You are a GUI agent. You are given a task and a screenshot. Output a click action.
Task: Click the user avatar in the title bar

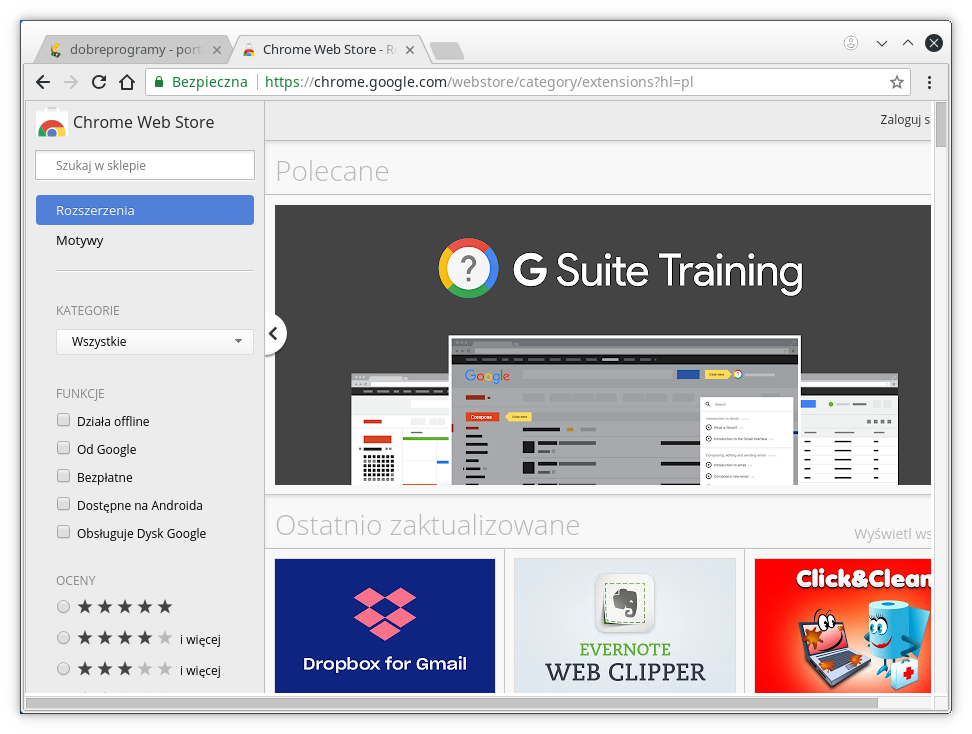click(x=851, y=42)
